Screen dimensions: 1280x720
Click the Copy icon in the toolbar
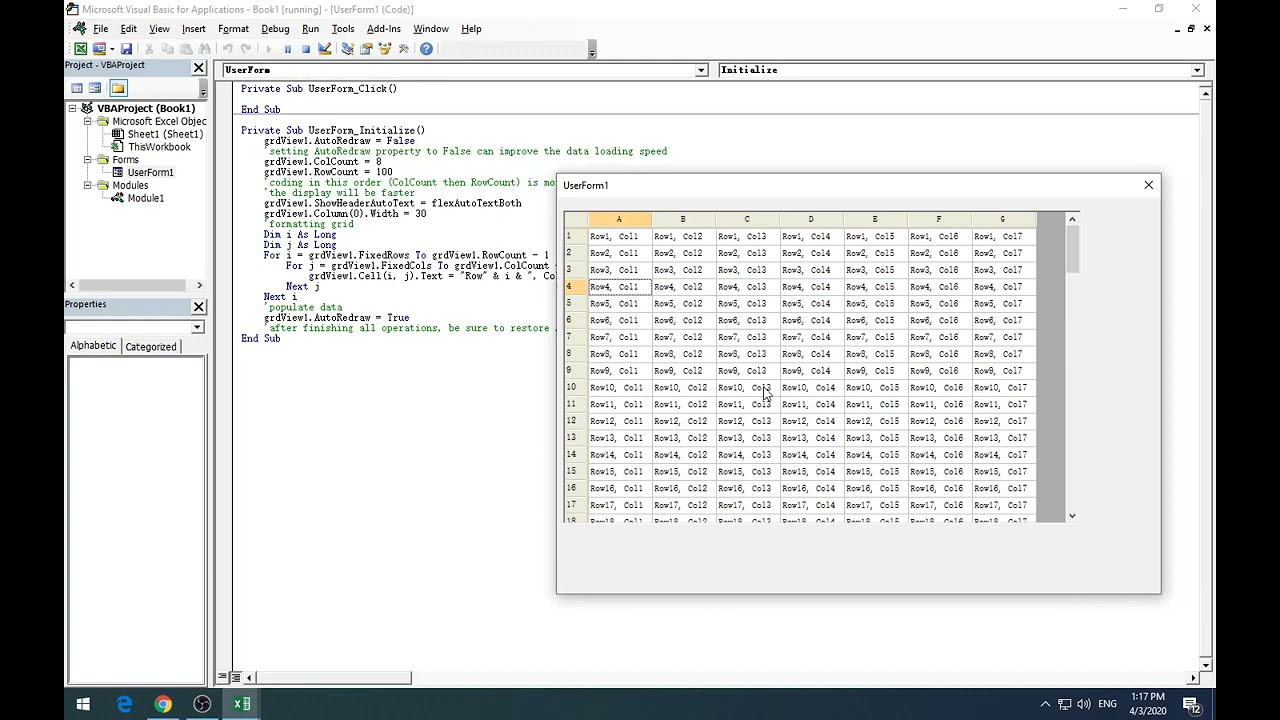[167, 49]
